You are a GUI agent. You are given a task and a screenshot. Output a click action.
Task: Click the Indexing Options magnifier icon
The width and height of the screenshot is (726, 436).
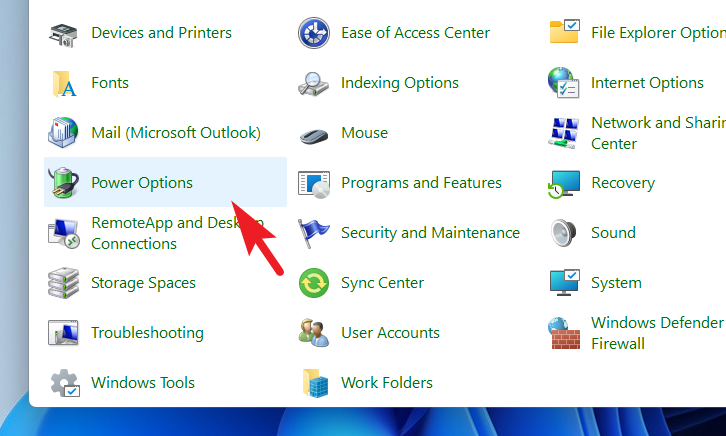[313, 84]
